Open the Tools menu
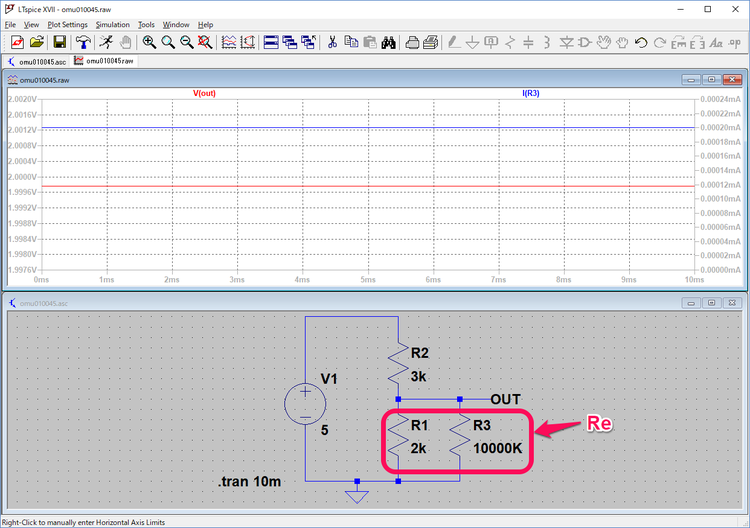750x528 pixels. [146, 24]
